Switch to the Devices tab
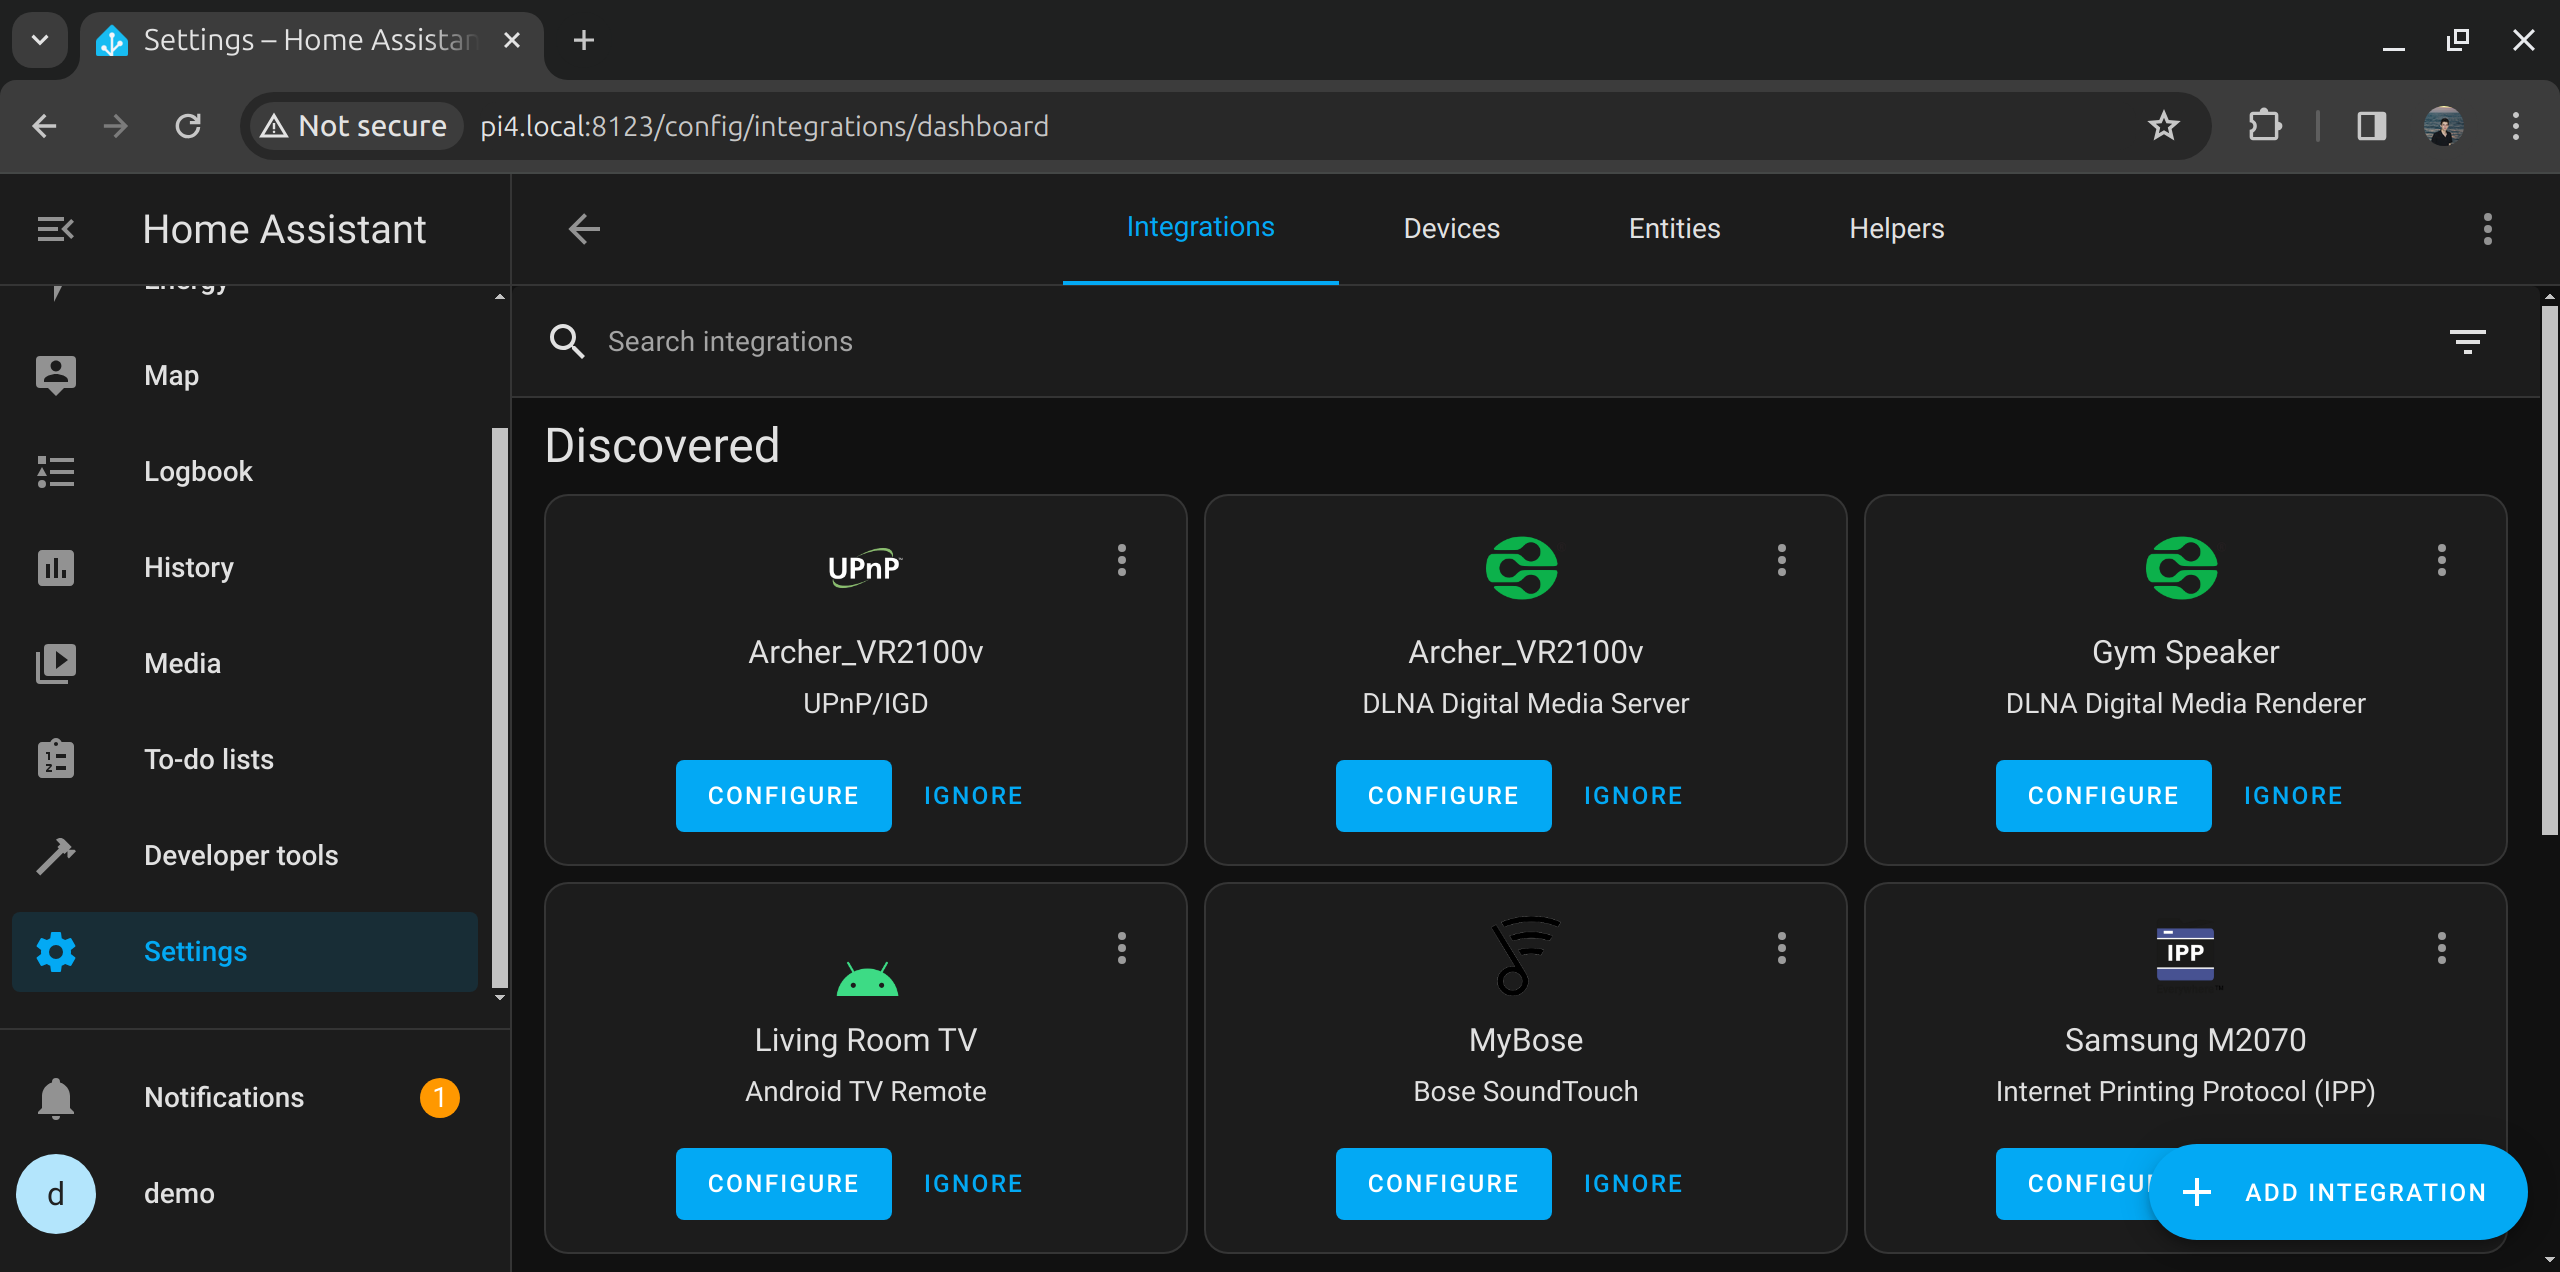2560x1272 pixels. pyautogui.click(x=1451, y=229)
